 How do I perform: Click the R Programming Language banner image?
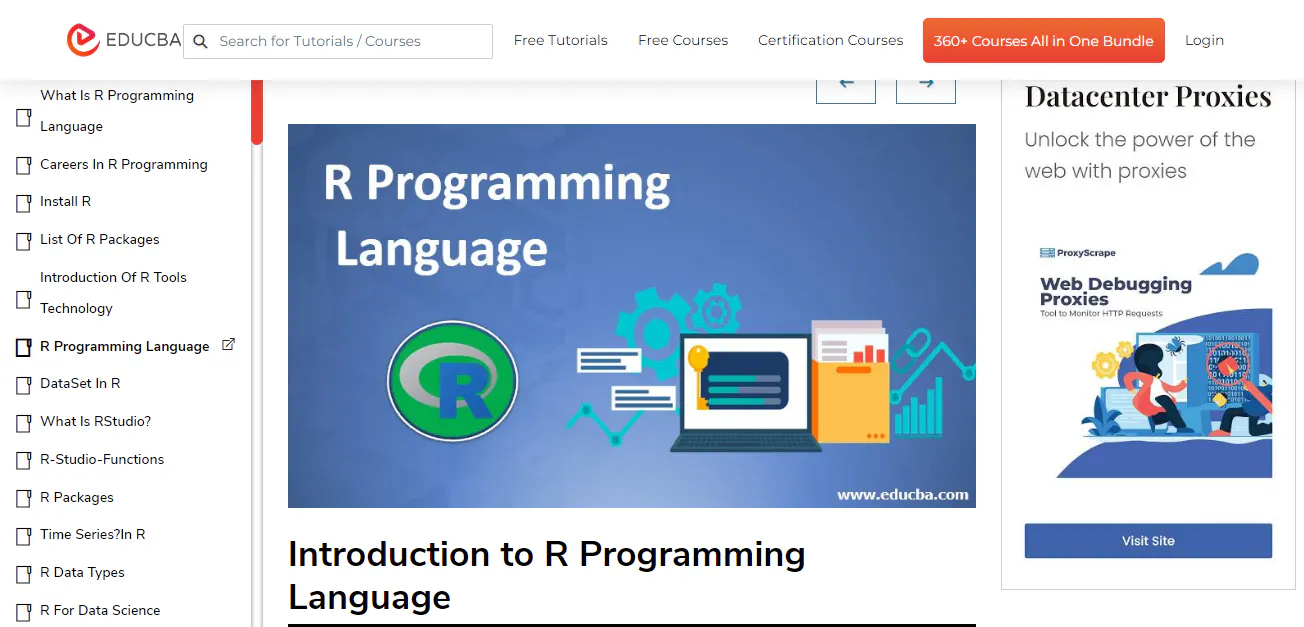point(631,315)
